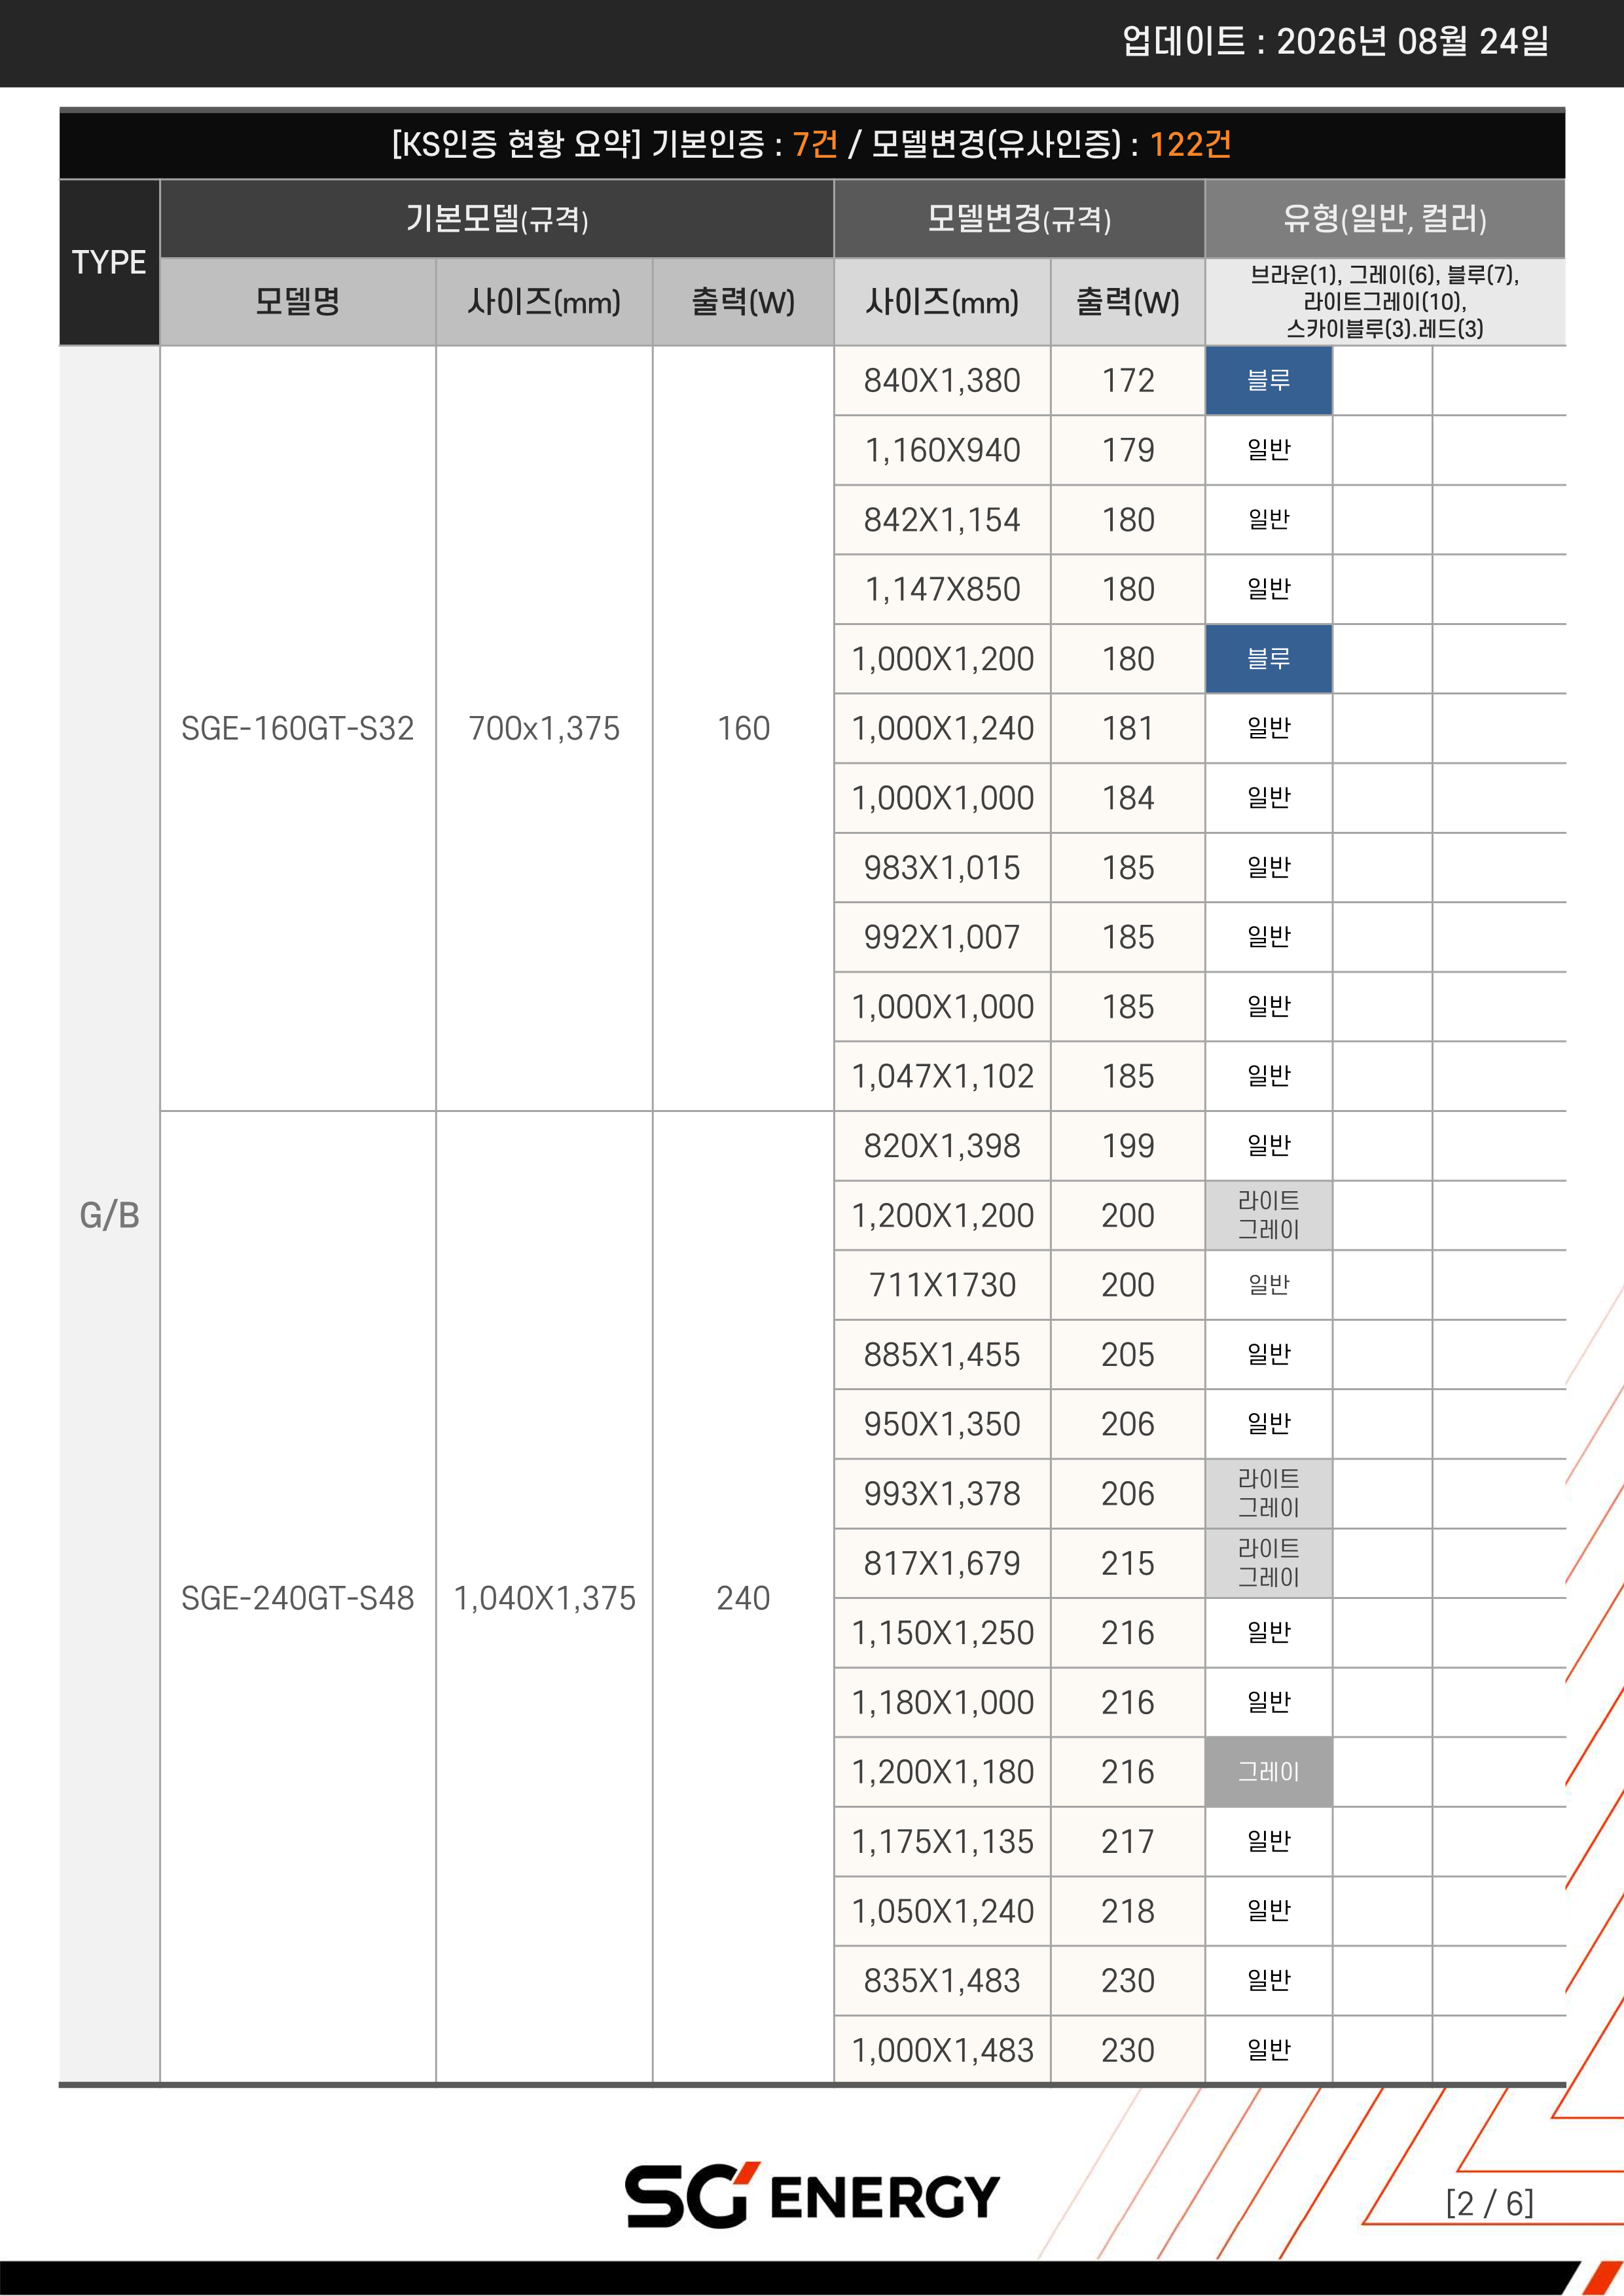Click base size 1,040X1,375

[x=544, y=1598]
